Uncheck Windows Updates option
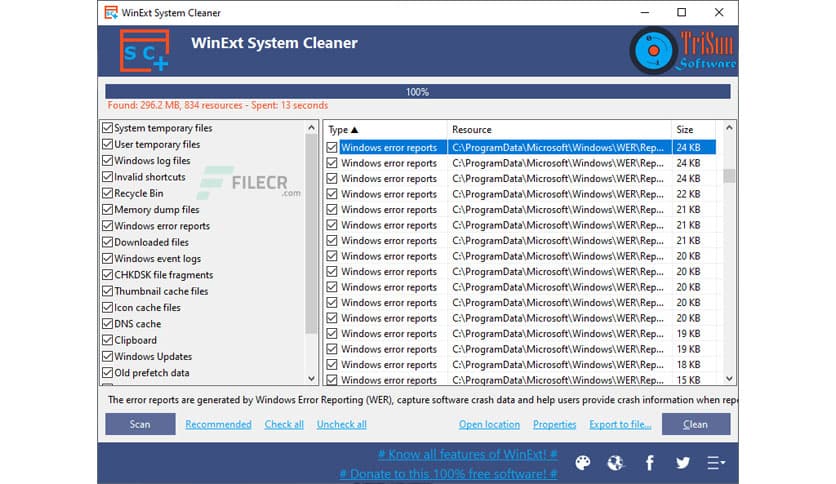The width and height of the screenshot is (836, 484). coord(108,357)
